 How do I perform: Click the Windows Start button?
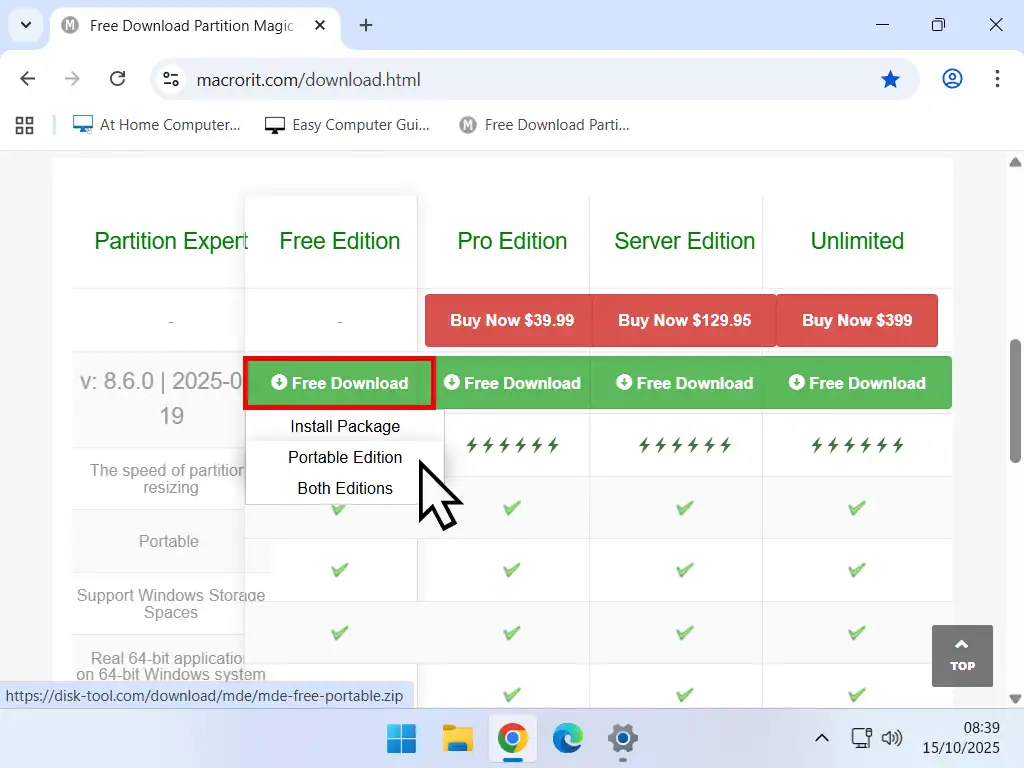click(402, 739)
